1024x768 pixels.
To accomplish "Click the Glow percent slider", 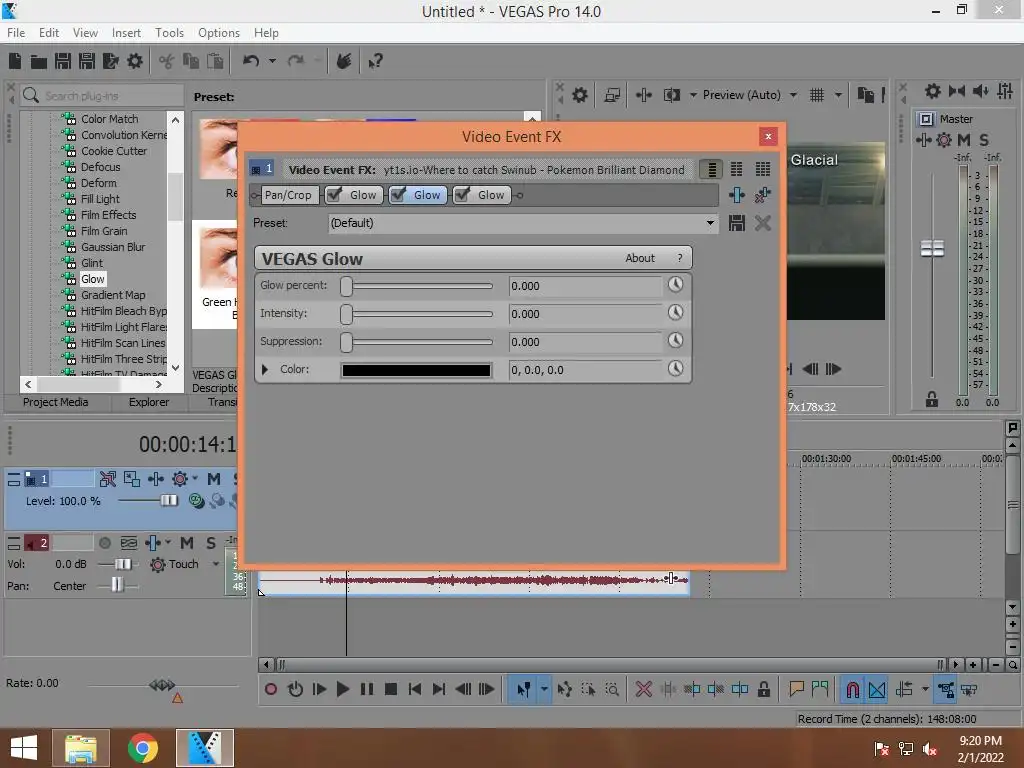I will pyautogui.click(x=417, y=286).
